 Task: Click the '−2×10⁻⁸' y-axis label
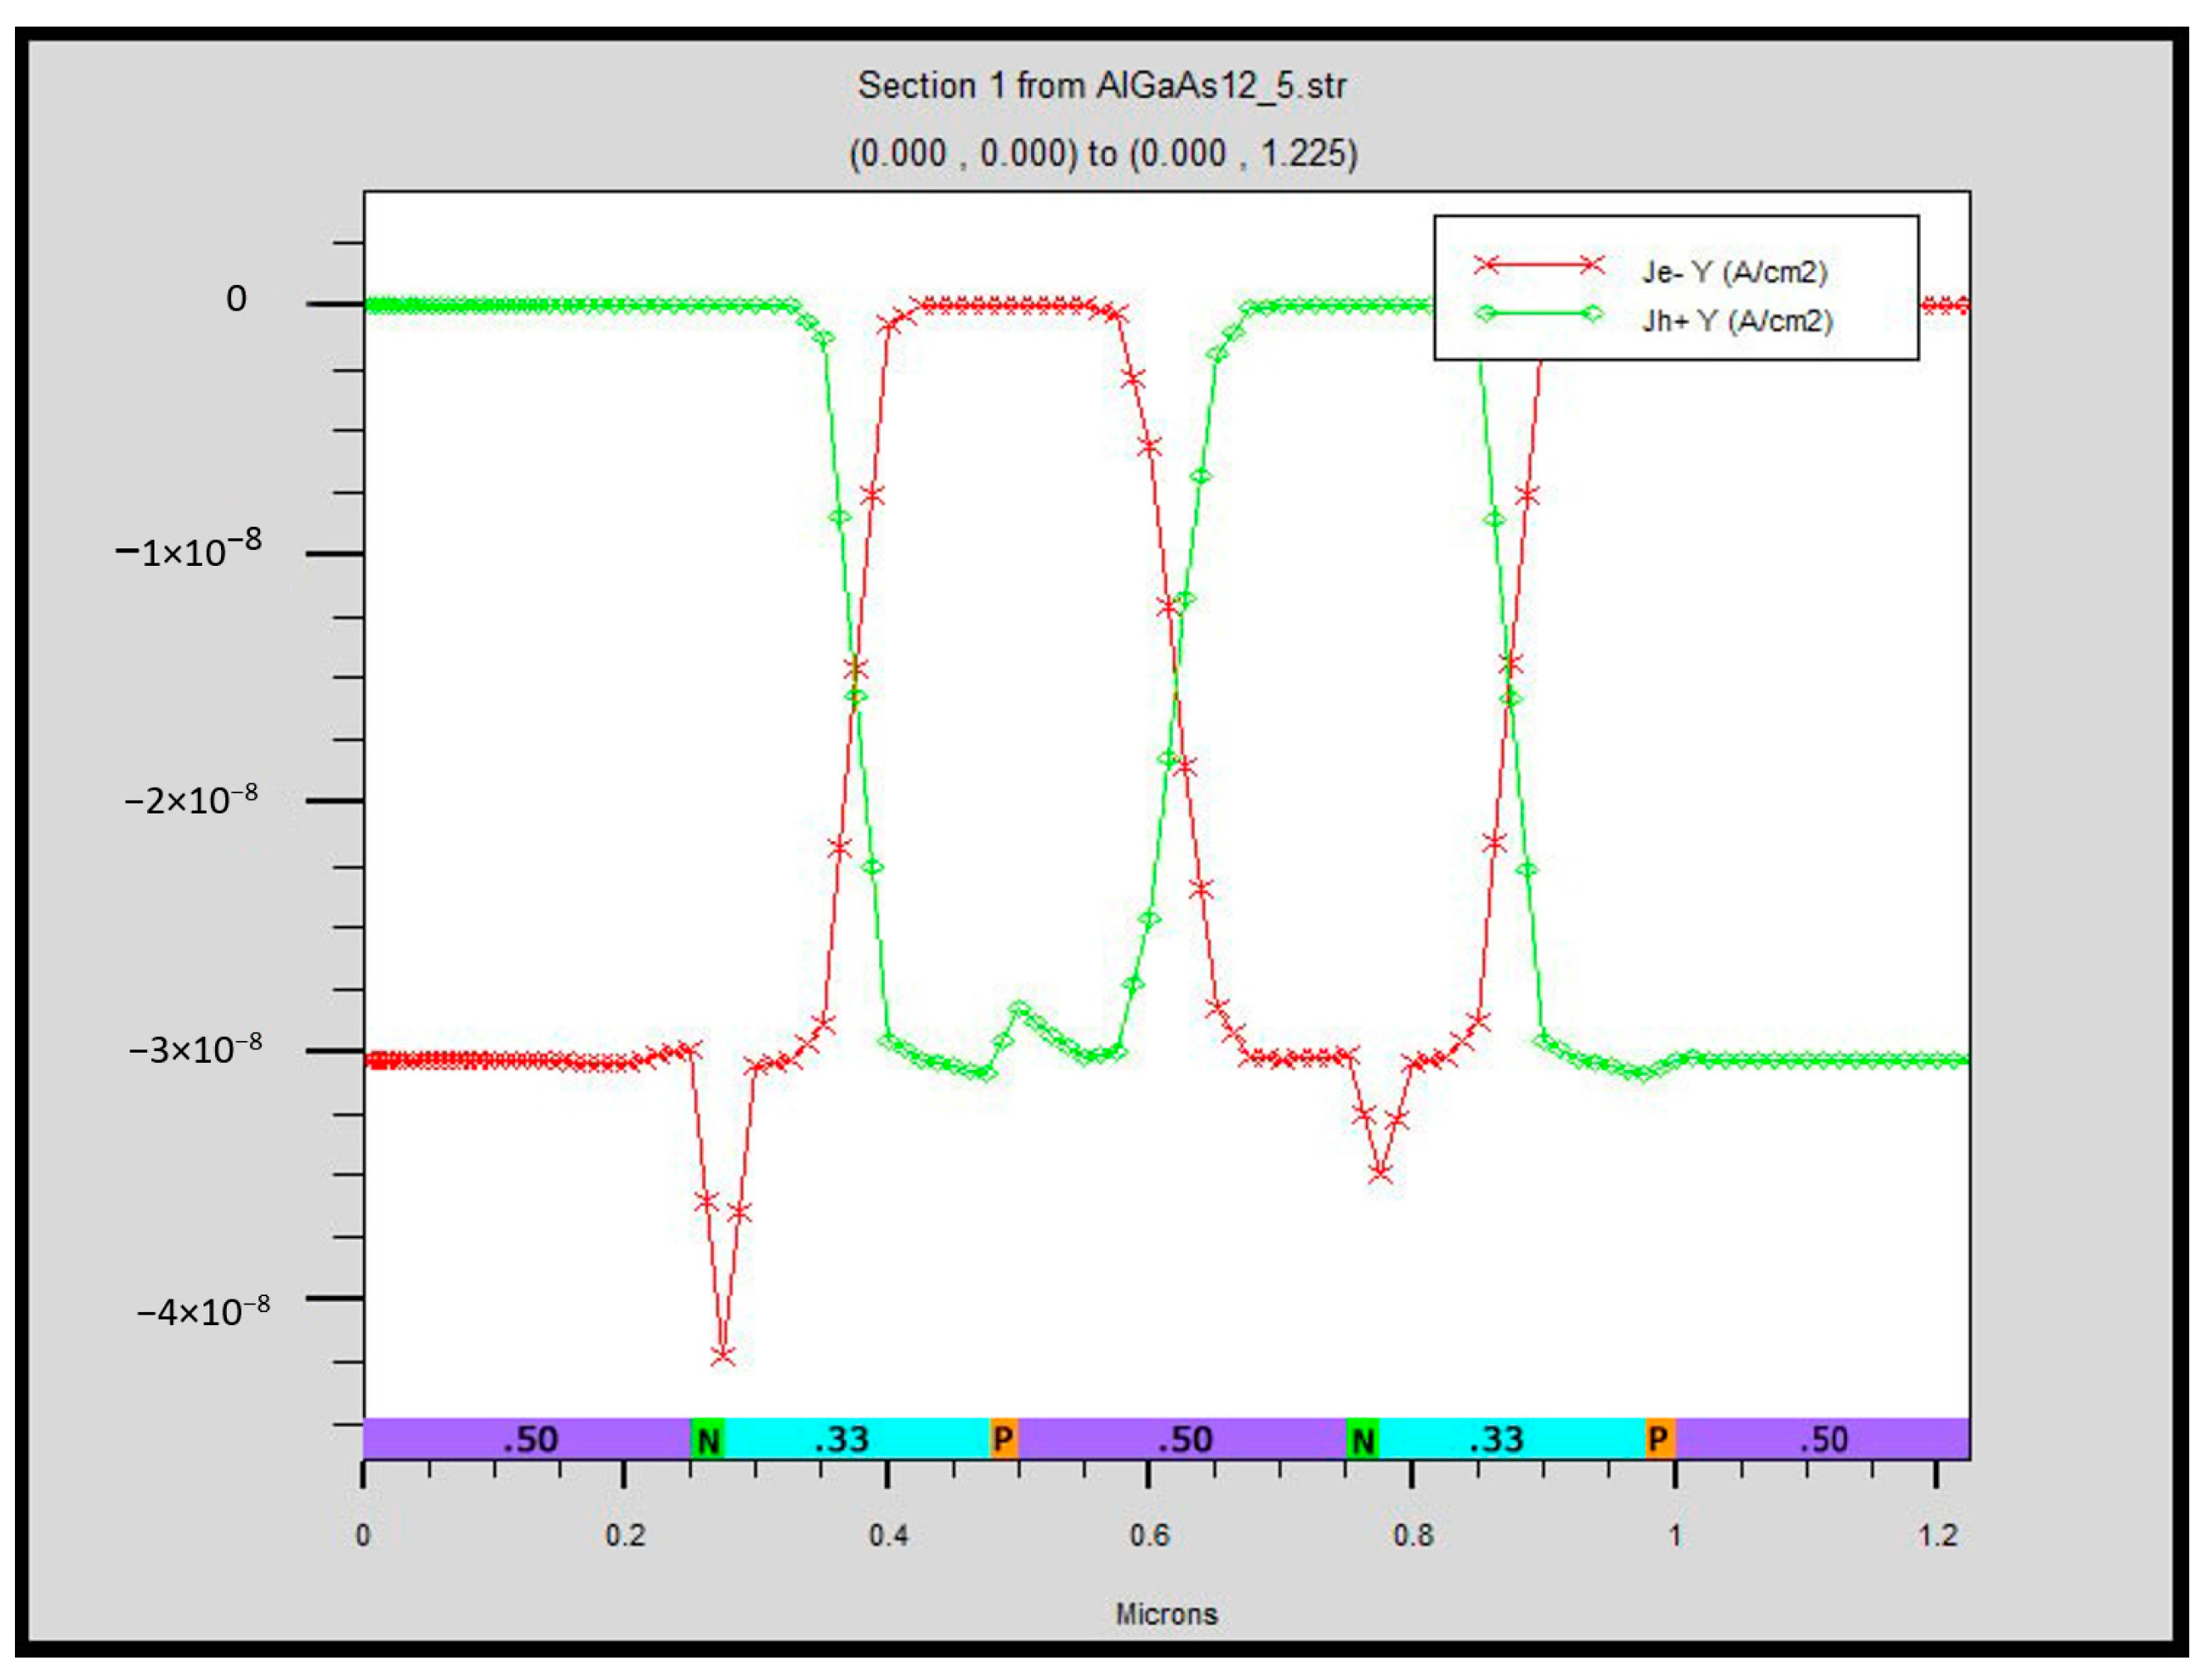coord(191,799)
